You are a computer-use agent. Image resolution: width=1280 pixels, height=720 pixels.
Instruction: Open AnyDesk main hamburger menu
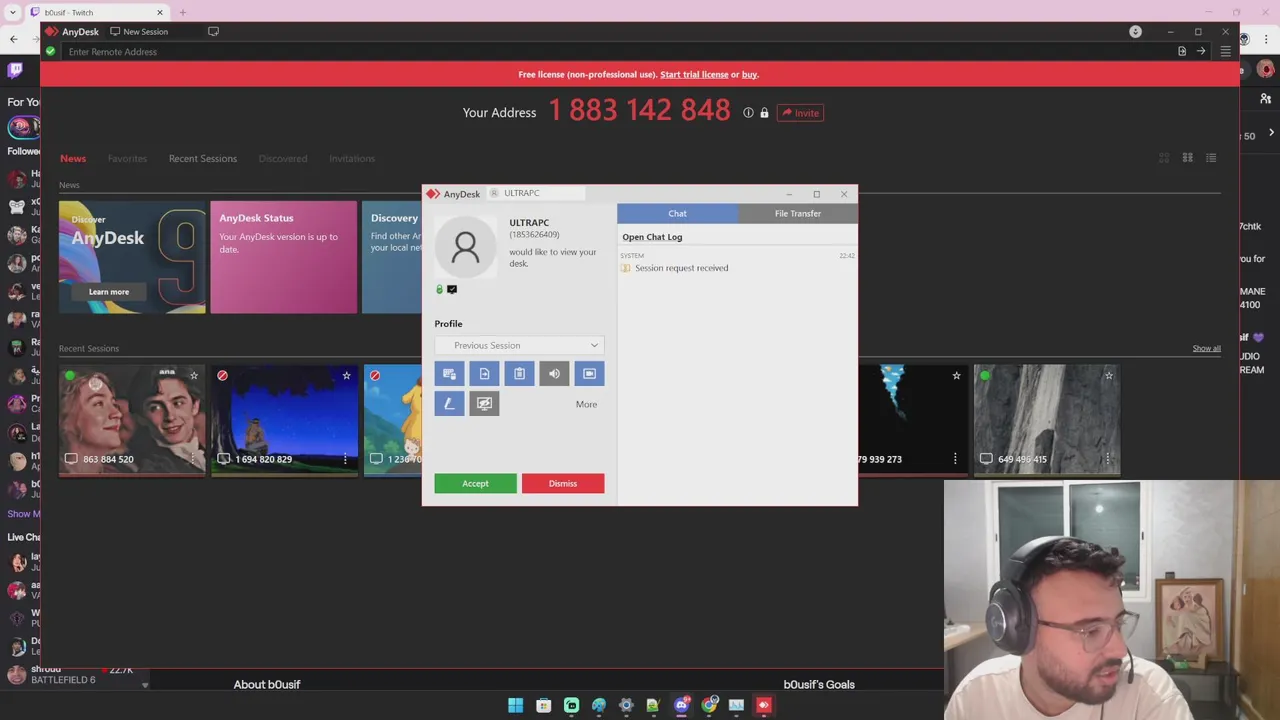[x=1225, y=51]
